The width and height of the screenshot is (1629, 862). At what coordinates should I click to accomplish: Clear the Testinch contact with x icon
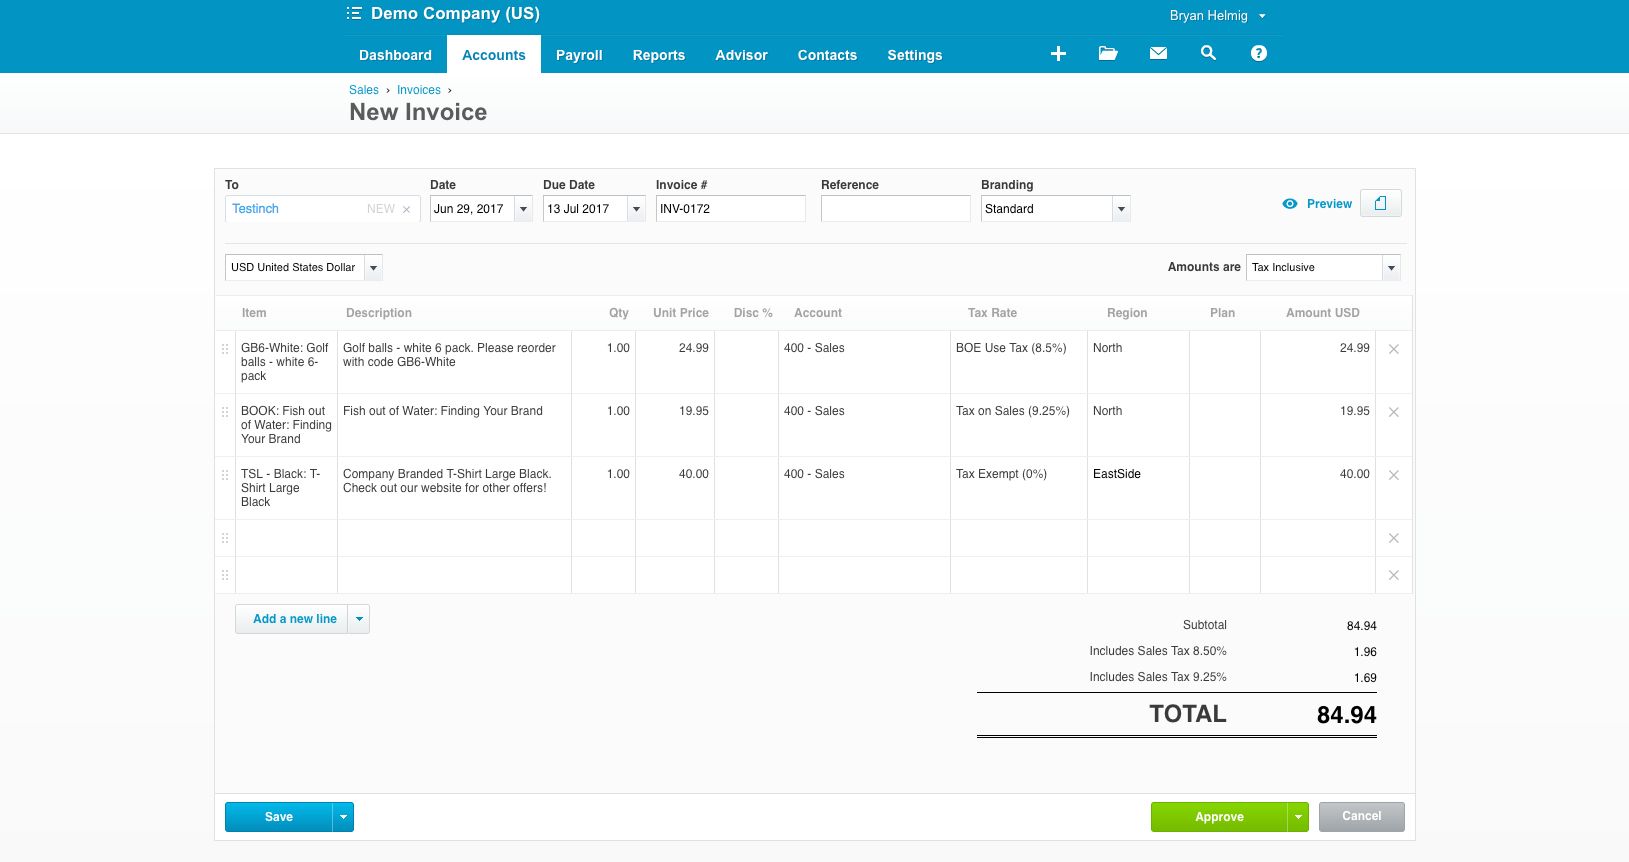[x=406, y=210]
